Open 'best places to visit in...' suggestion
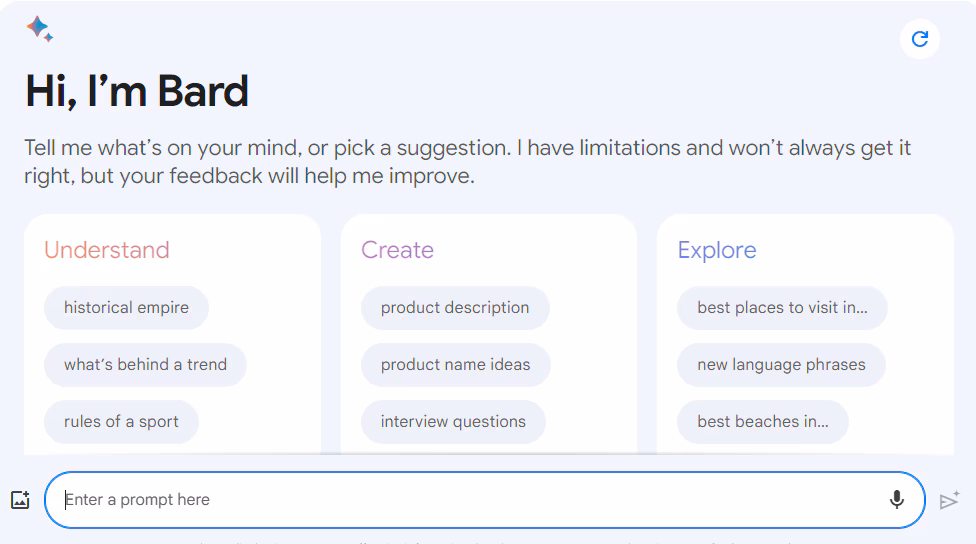This screenshot has height=544, width=976. pos(782,308)
